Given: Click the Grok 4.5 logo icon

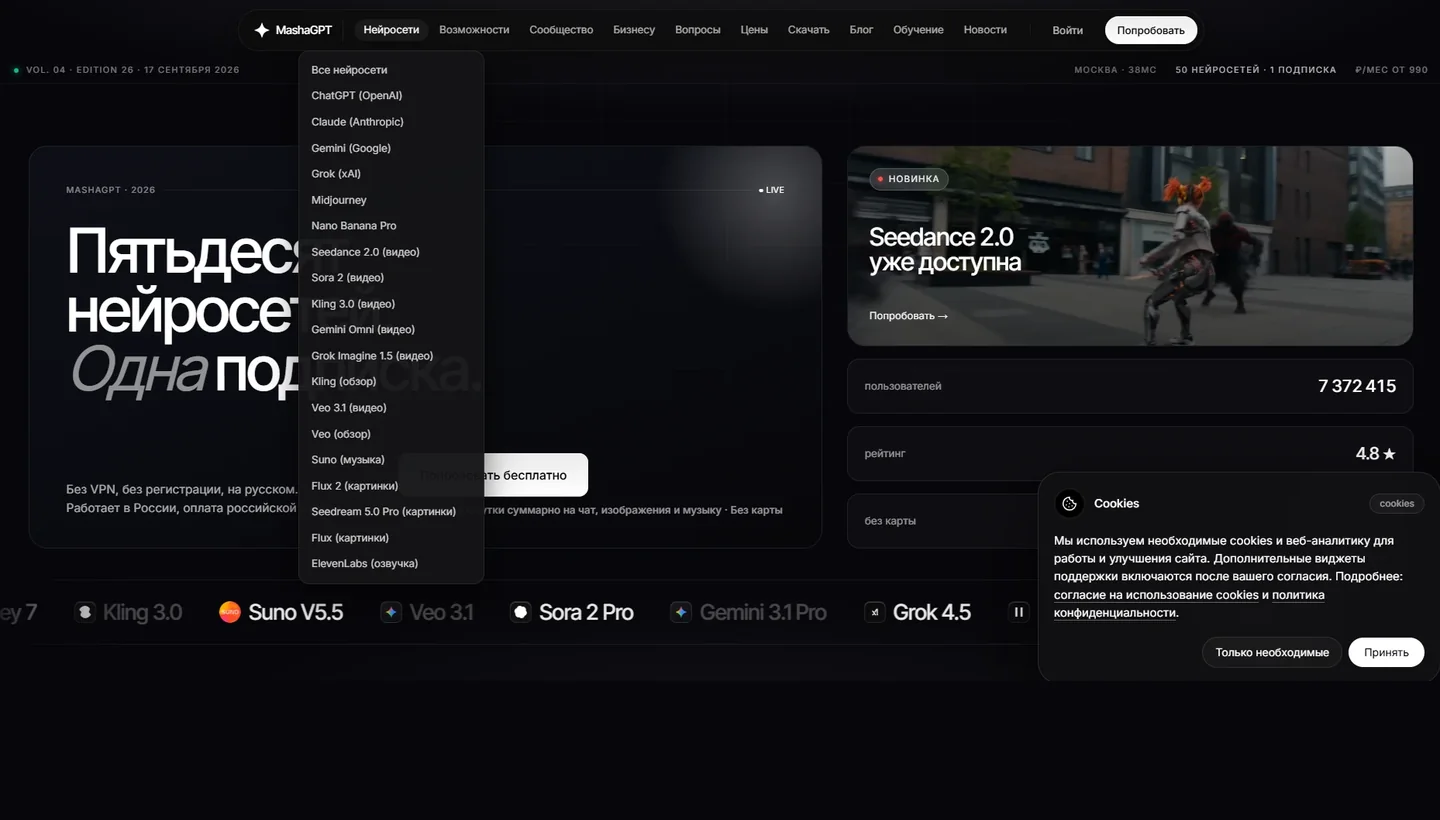Looking at the screenshot, I should 875,612.
